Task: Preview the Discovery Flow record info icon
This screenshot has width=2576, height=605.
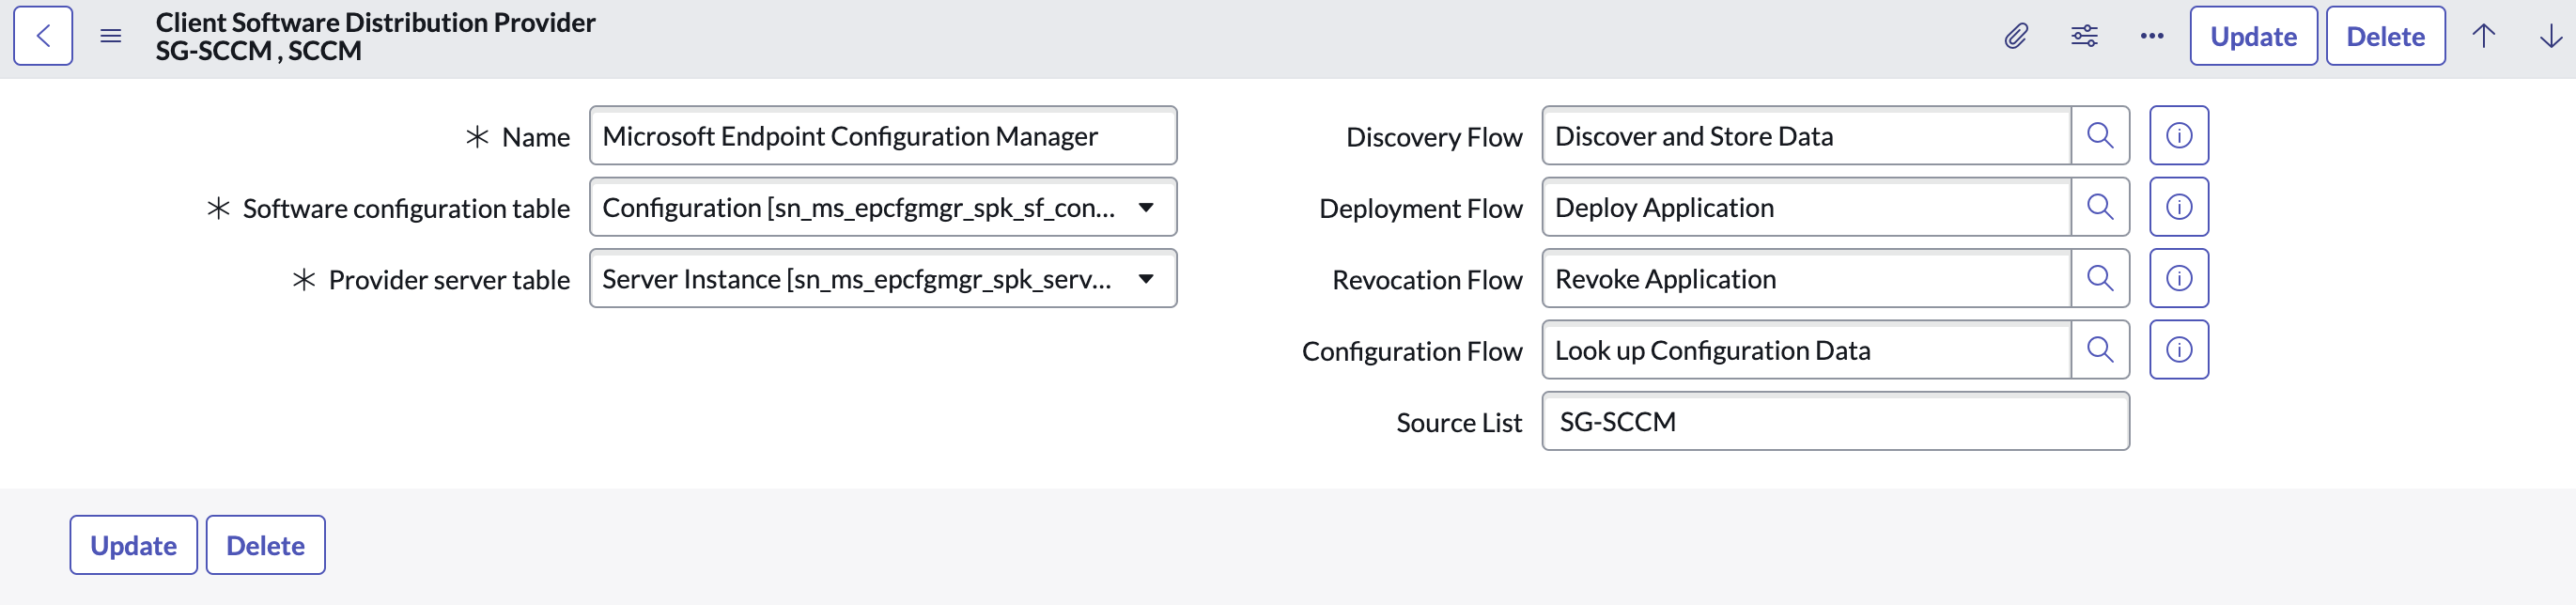Action: pos(2179,136)
